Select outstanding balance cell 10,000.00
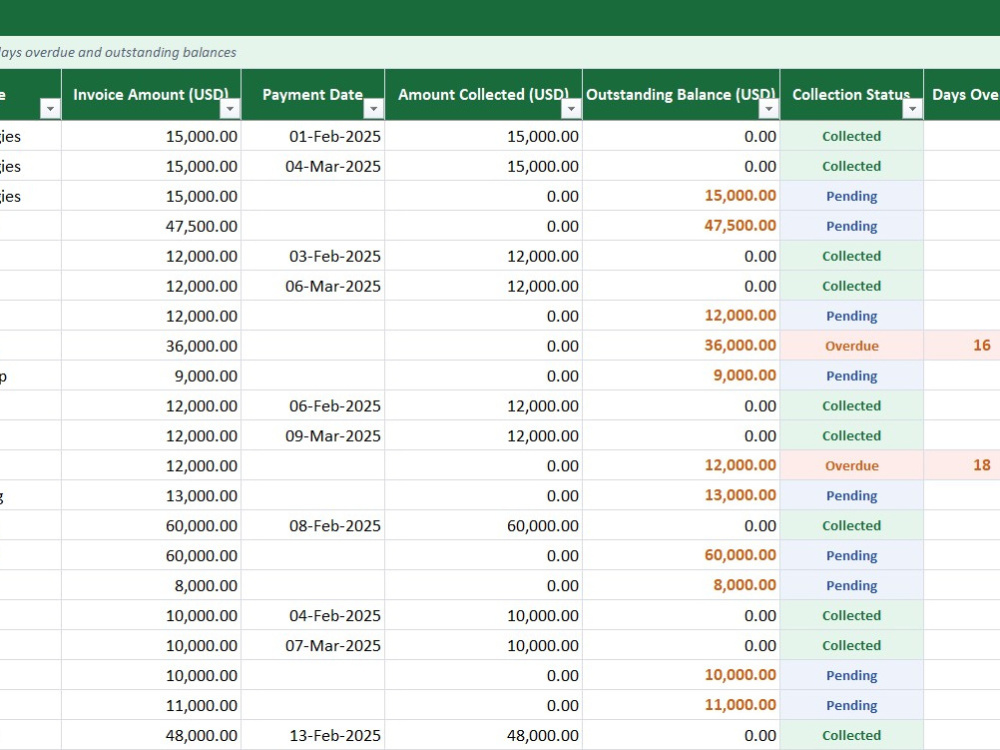 point(681,676)
